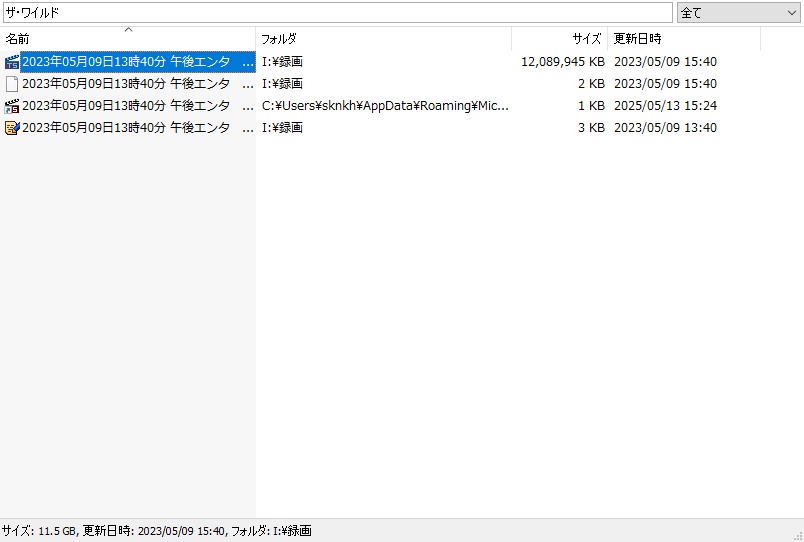Click the 12,089,945 KB size cell
804x542 pixels.
563,62
